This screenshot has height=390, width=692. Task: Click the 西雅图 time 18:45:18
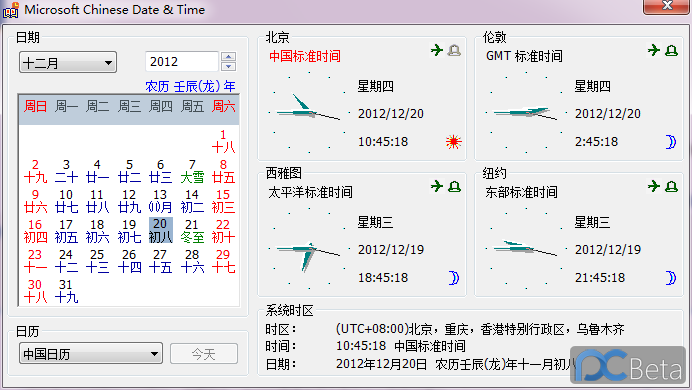tap(383, 278)
